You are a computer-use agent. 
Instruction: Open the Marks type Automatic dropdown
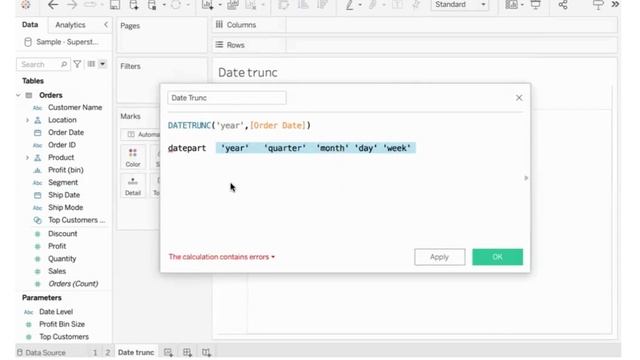coord(141,134)
